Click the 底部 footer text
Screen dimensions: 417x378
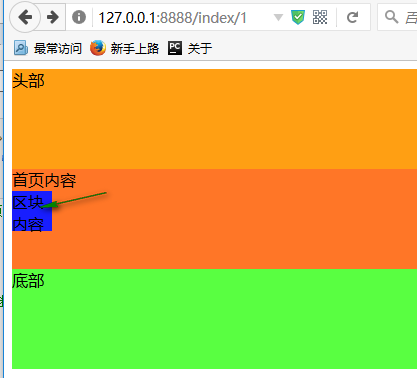tap(28, 281)
